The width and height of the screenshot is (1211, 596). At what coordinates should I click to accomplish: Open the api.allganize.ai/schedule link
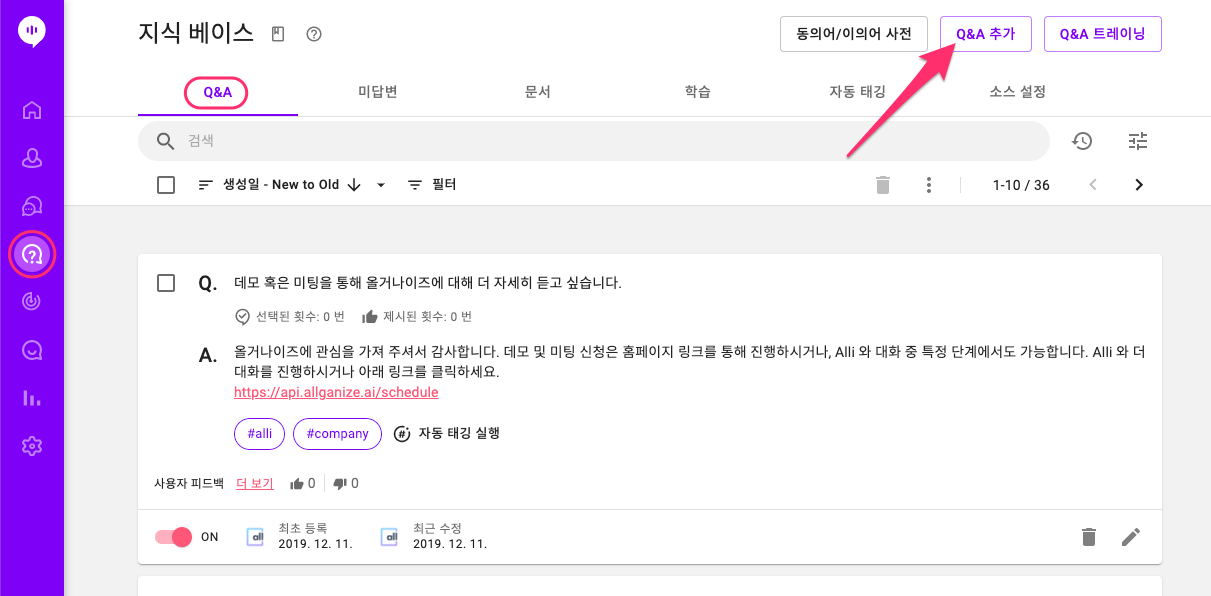pos(336,392)
